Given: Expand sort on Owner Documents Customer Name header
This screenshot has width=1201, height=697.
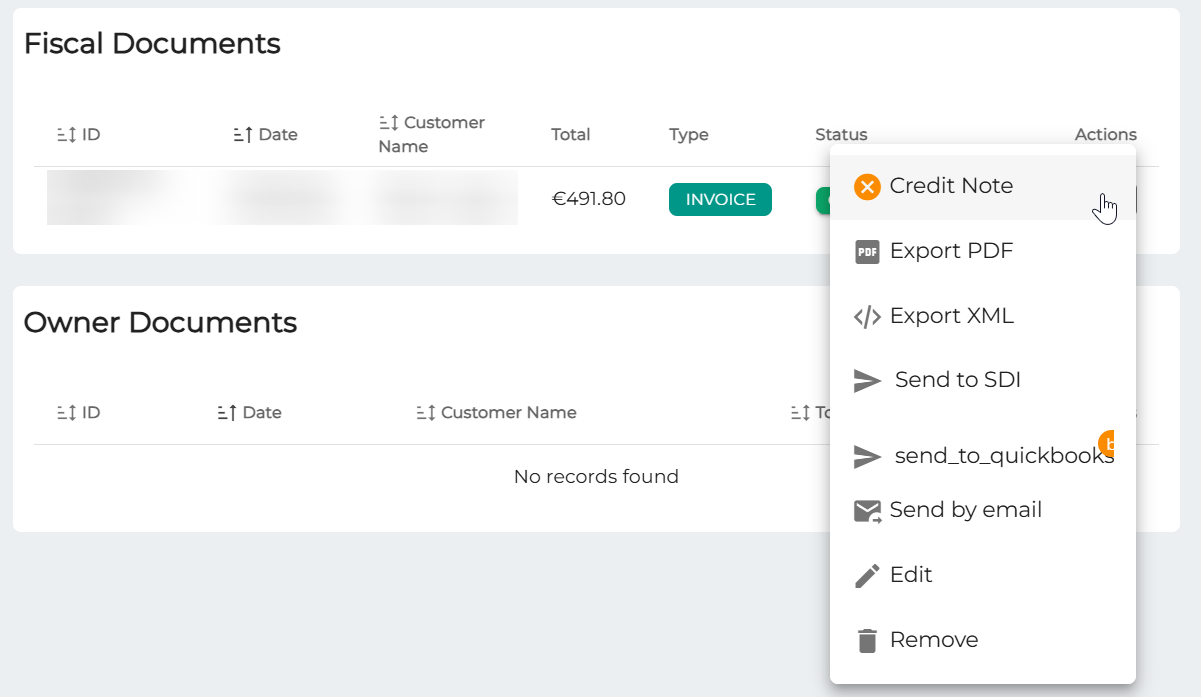Looking at the screenshot, I should [x=422, y=411].
